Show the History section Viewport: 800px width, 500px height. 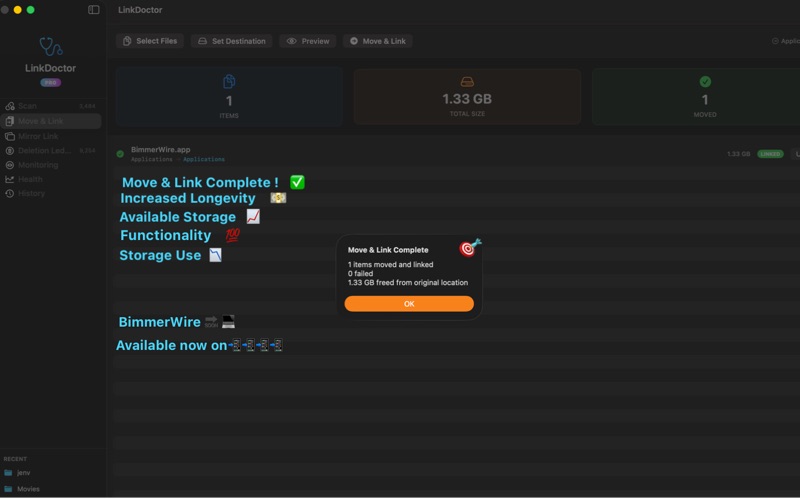pos(51,193)
